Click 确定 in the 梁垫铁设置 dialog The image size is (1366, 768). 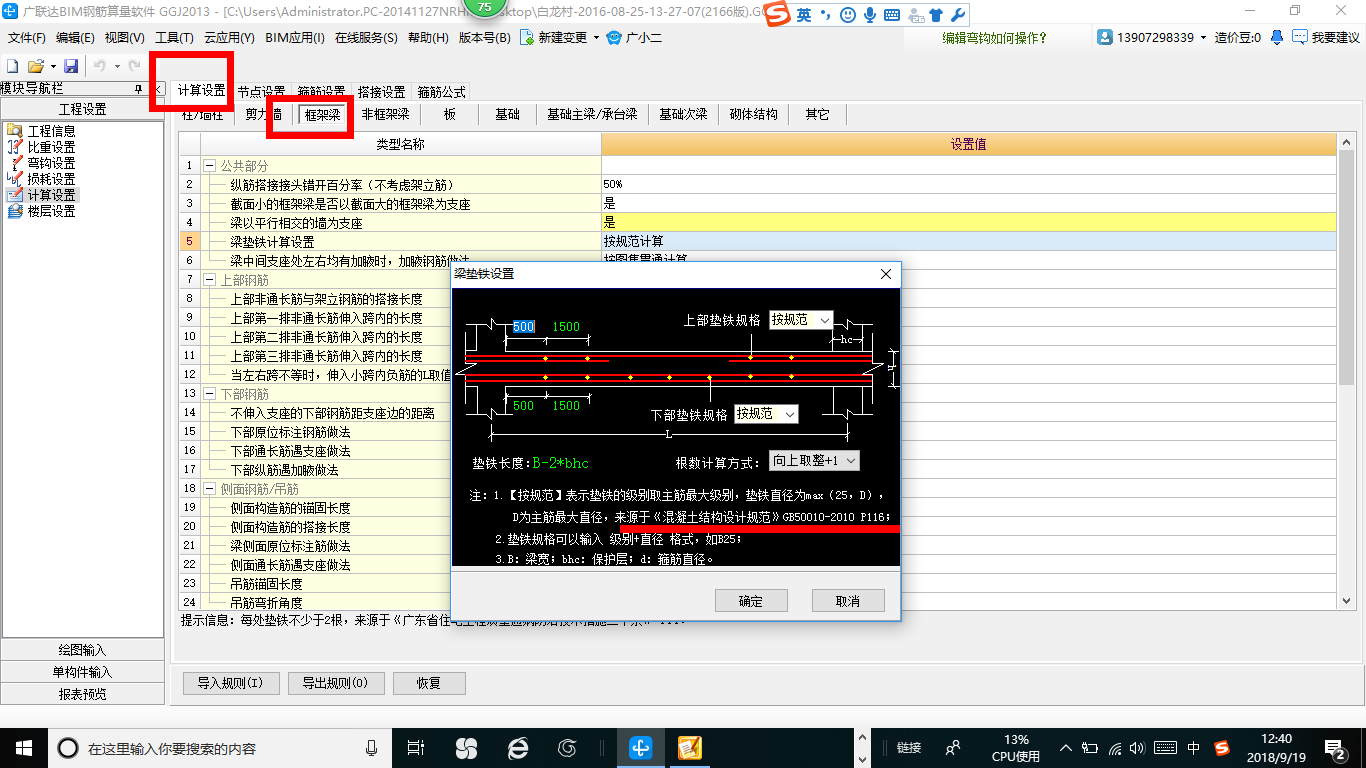coord(751,601)
